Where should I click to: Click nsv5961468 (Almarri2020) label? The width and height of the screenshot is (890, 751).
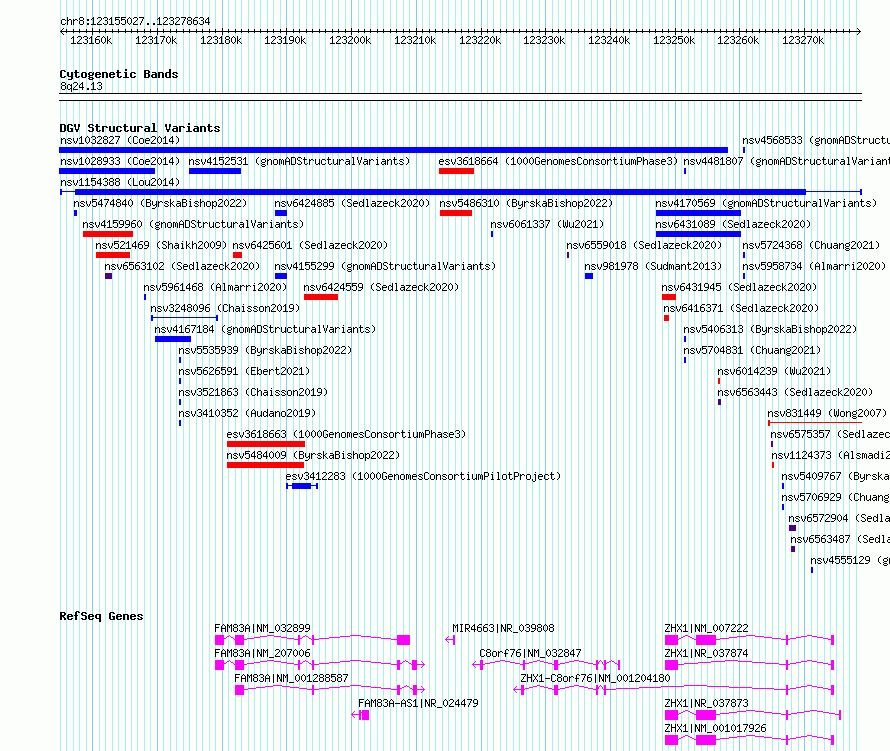(x=215, y=287)
